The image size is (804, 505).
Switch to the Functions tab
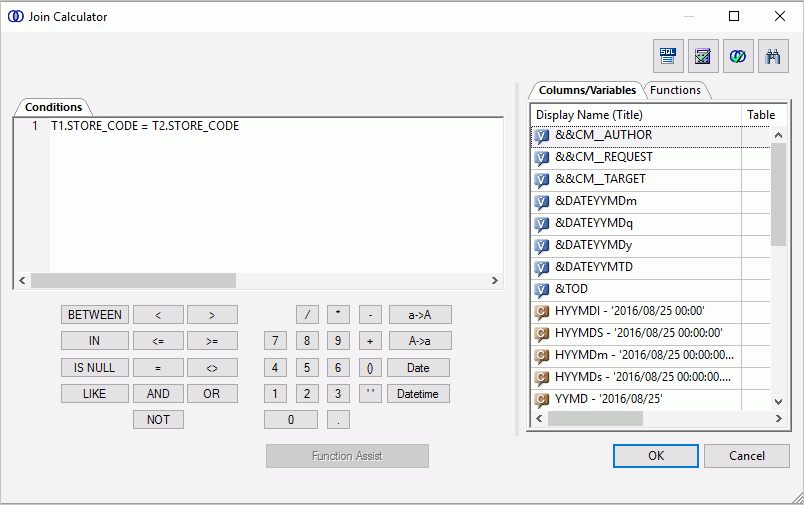675,90
